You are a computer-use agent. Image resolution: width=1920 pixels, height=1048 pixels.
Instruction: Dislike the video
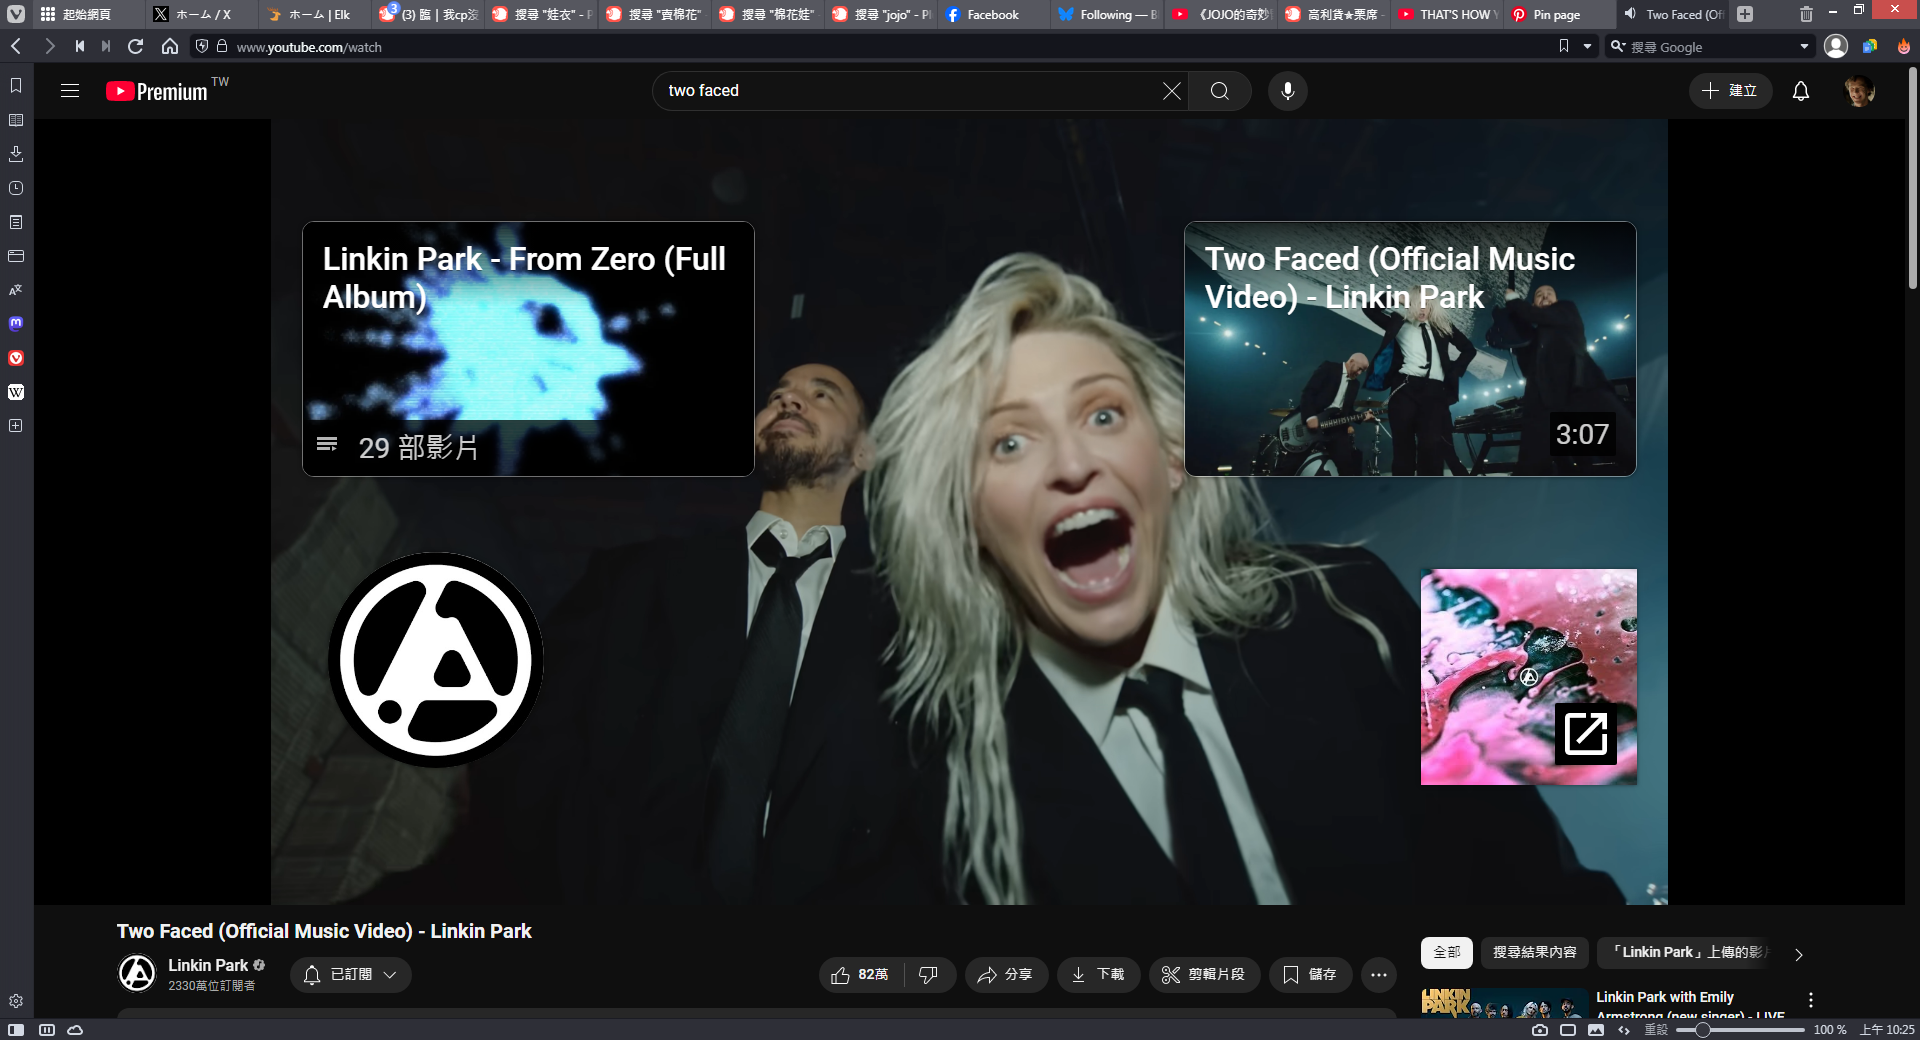pyautogui.click(x=929, y=974)
